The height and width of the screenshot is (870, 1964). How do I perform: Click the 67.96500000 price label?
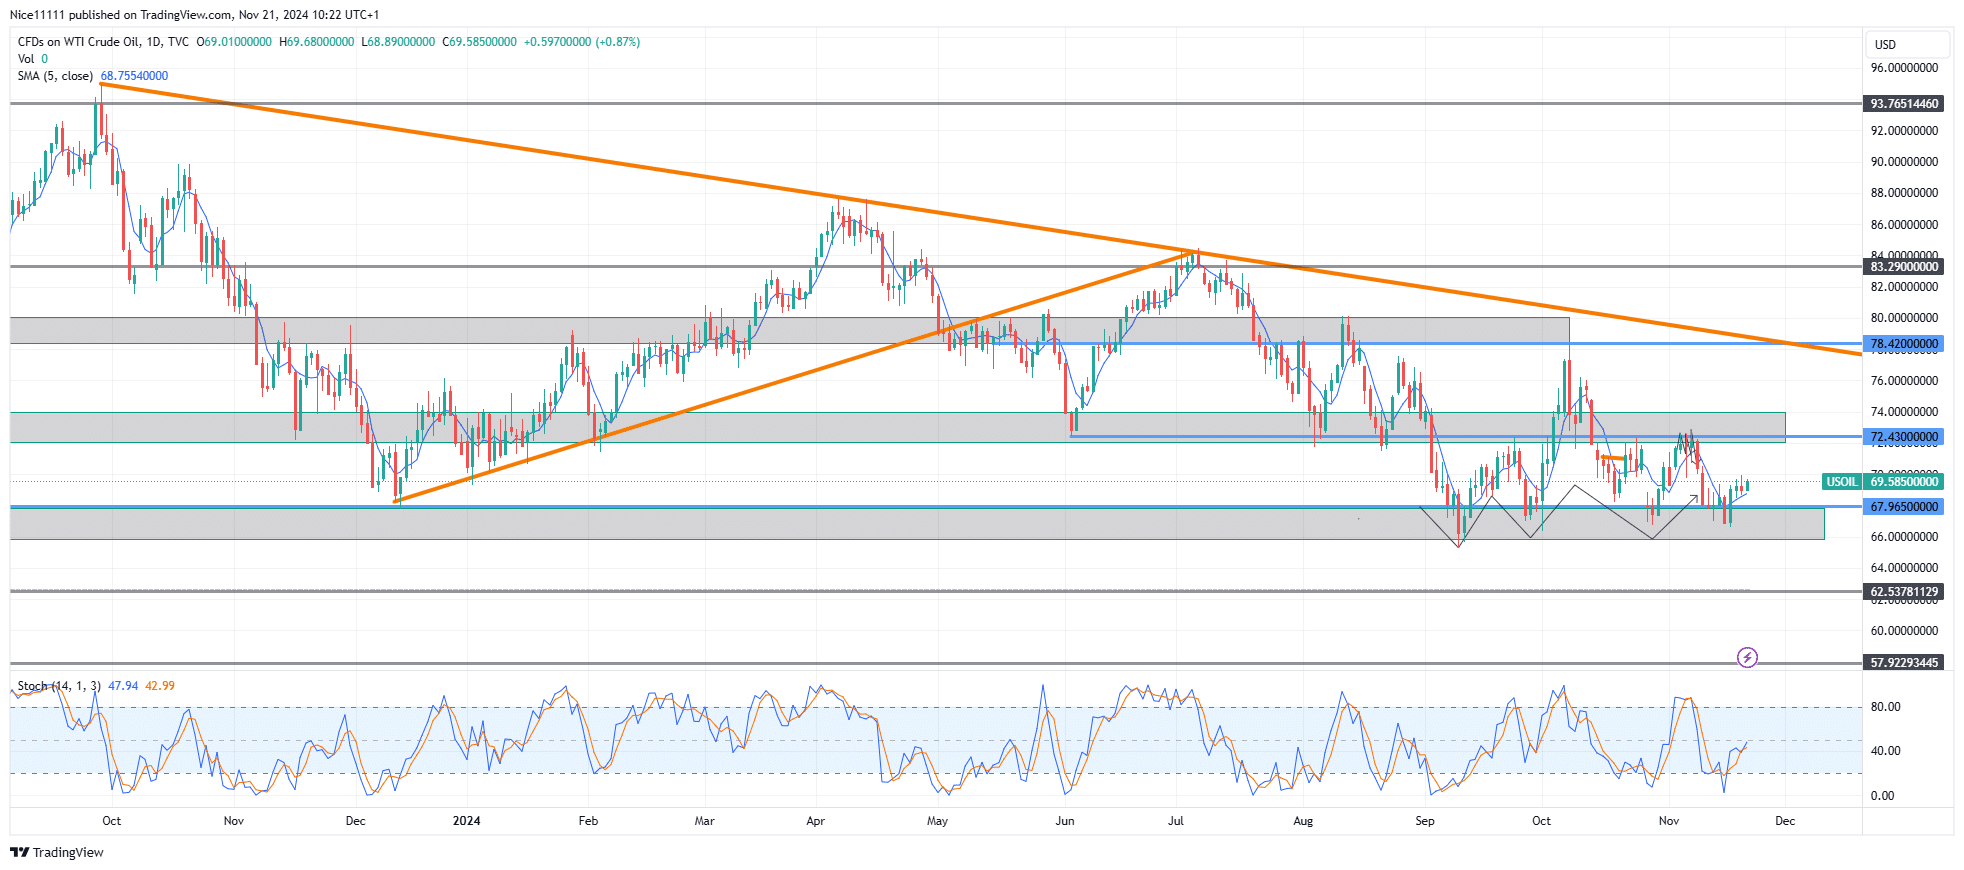click(x=1904, y=507)
